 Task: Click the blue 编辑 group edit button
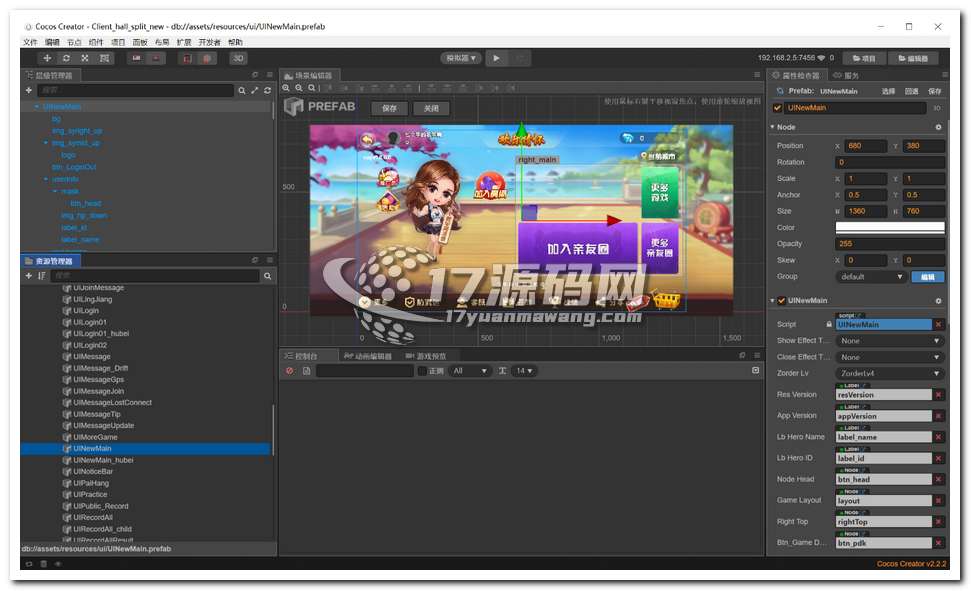click(928, 277)
